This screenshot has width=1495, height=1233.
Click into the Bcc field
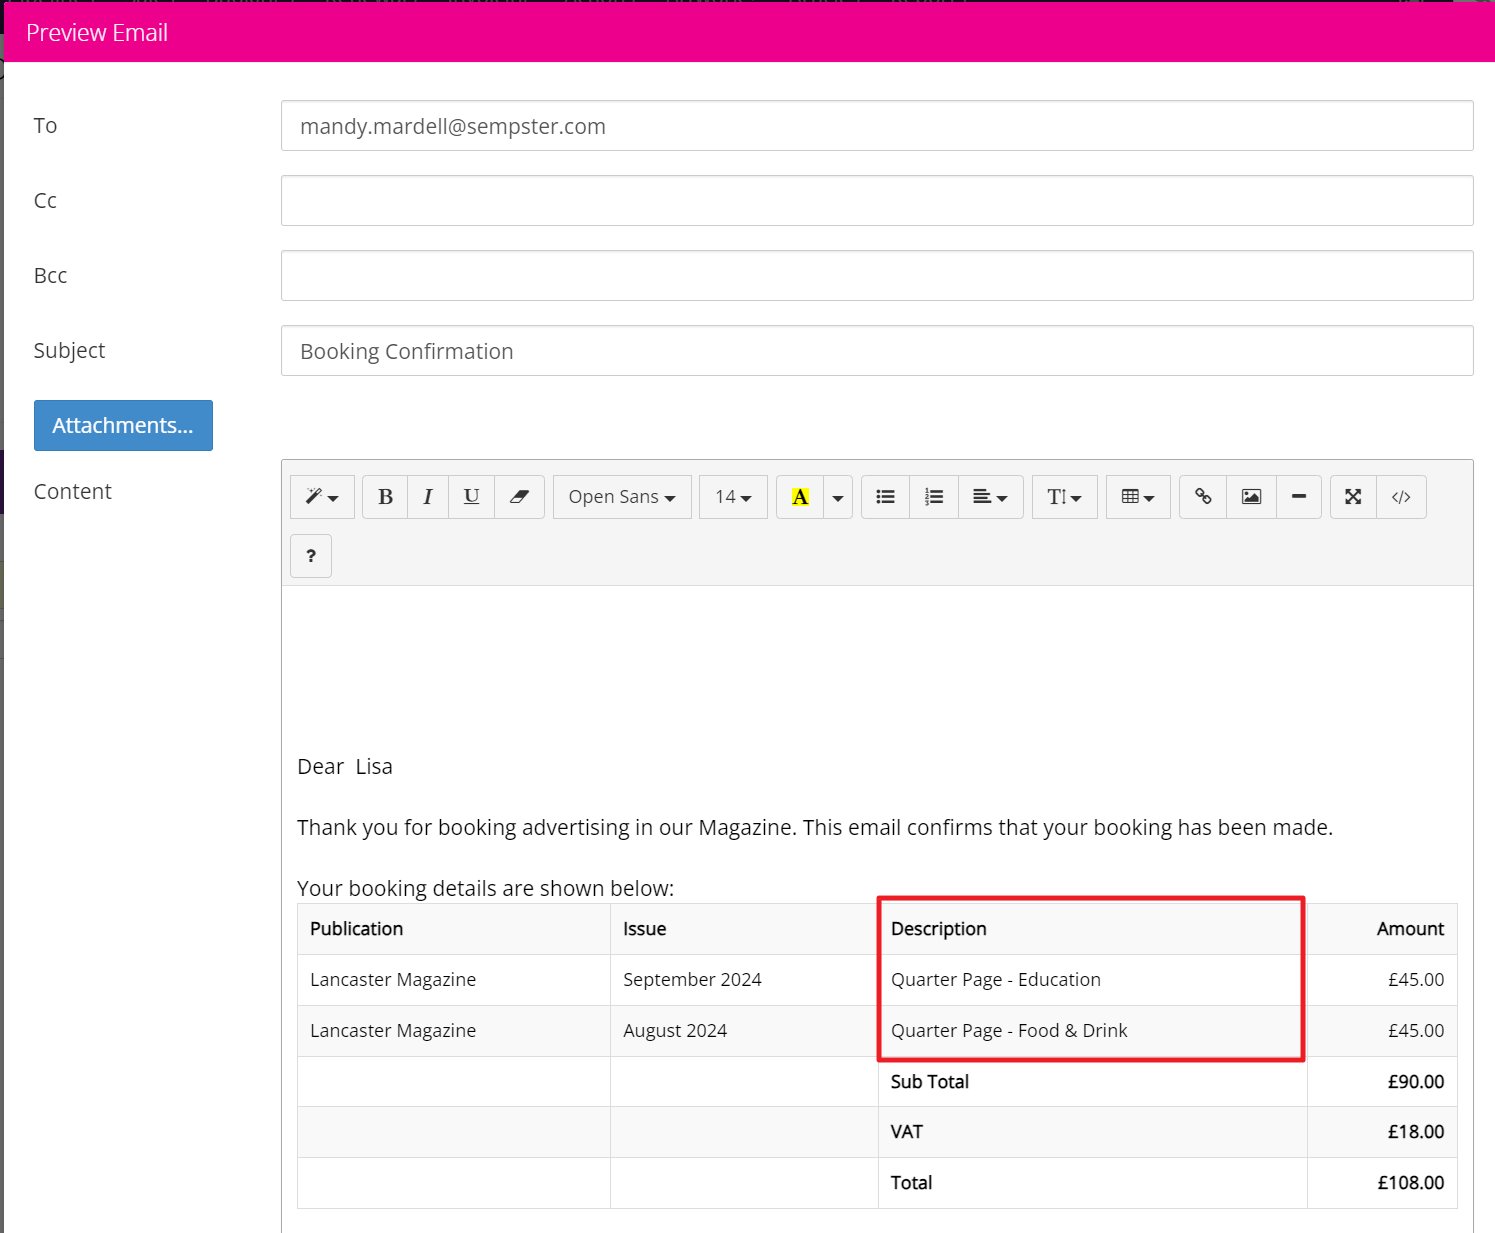(877, 276)
